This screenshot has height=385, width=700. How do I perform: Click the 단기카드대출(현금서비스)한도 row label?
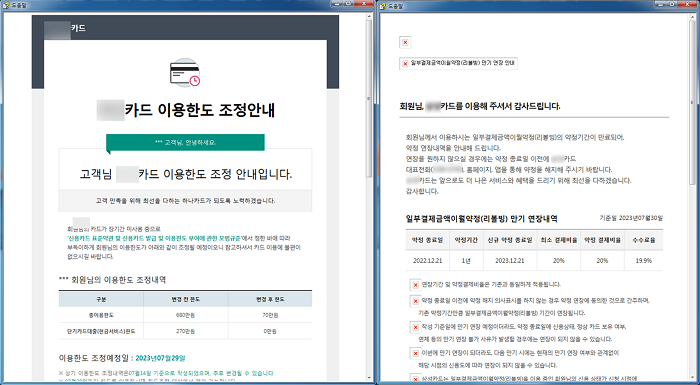(101, 331)
